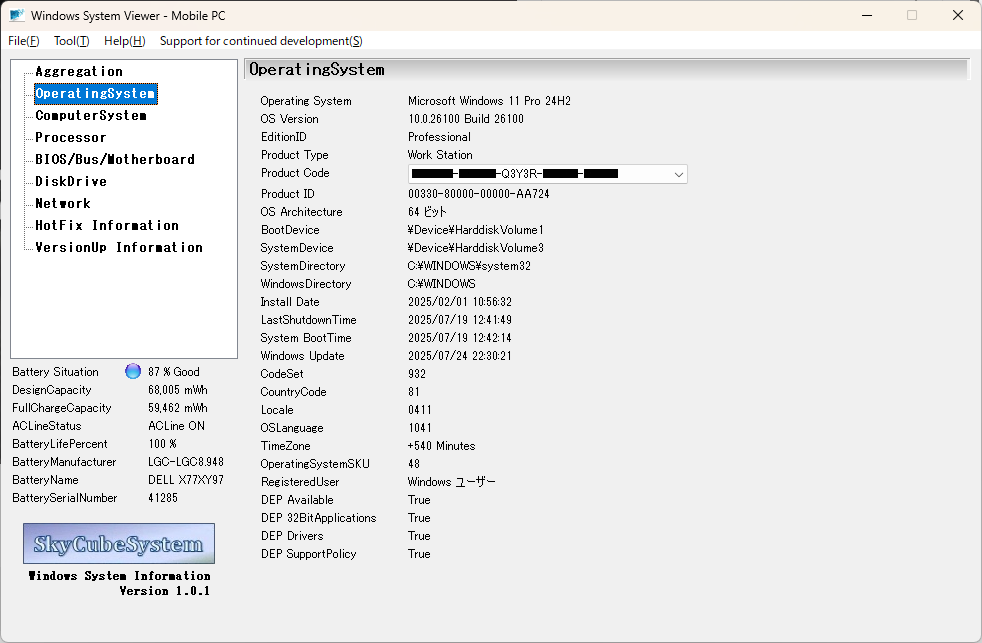Click the DEP 32BitApplications label

click(318, 518)
